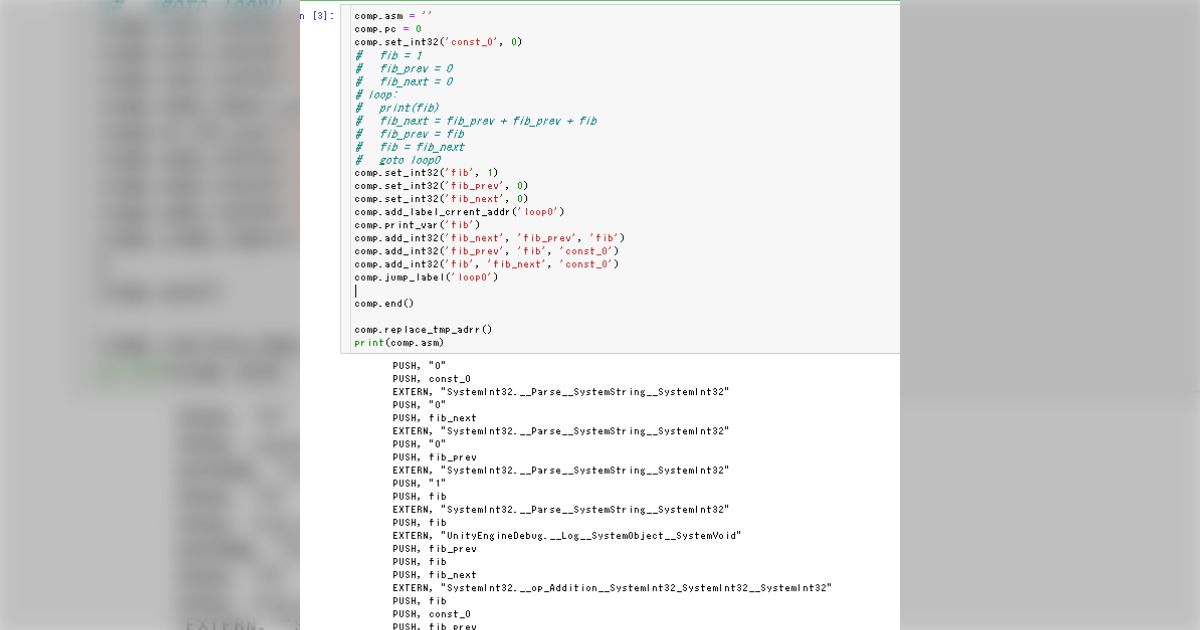Click add_int32 line starting with 'fib_next'
The height and width of the screenshot is (630, 1200).
(489, 238)
